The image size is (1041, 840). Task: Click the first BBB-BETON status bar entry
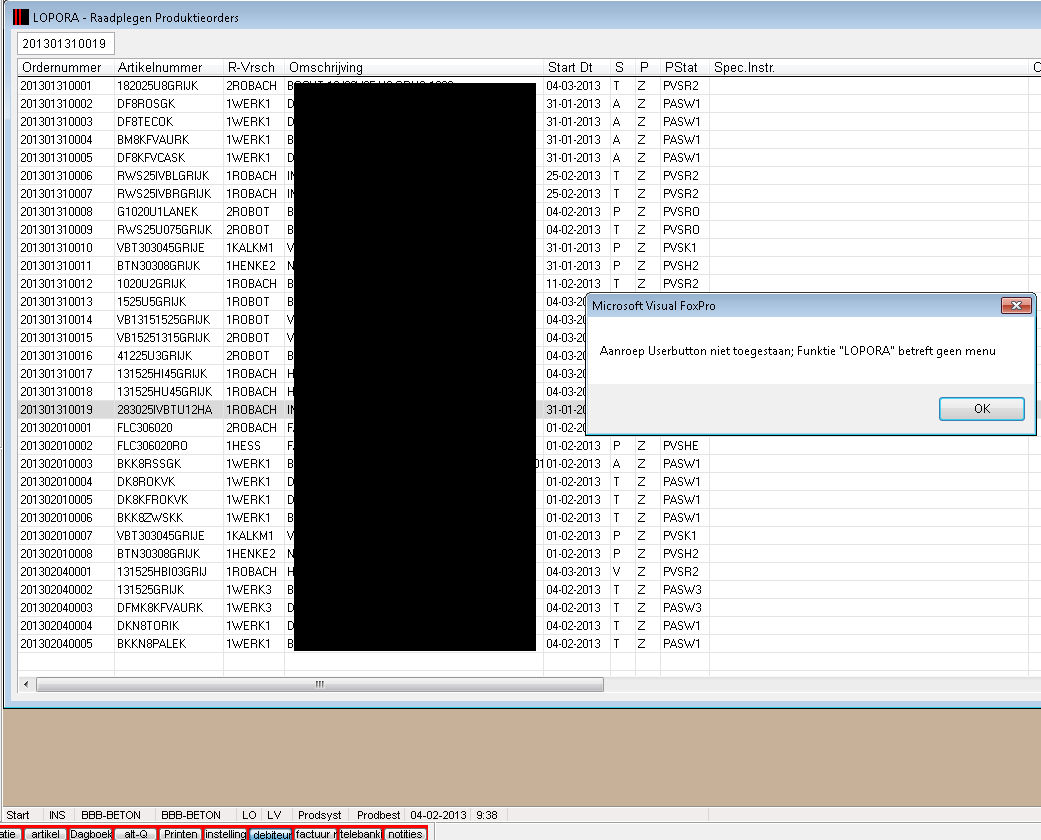tap(111, 815)
